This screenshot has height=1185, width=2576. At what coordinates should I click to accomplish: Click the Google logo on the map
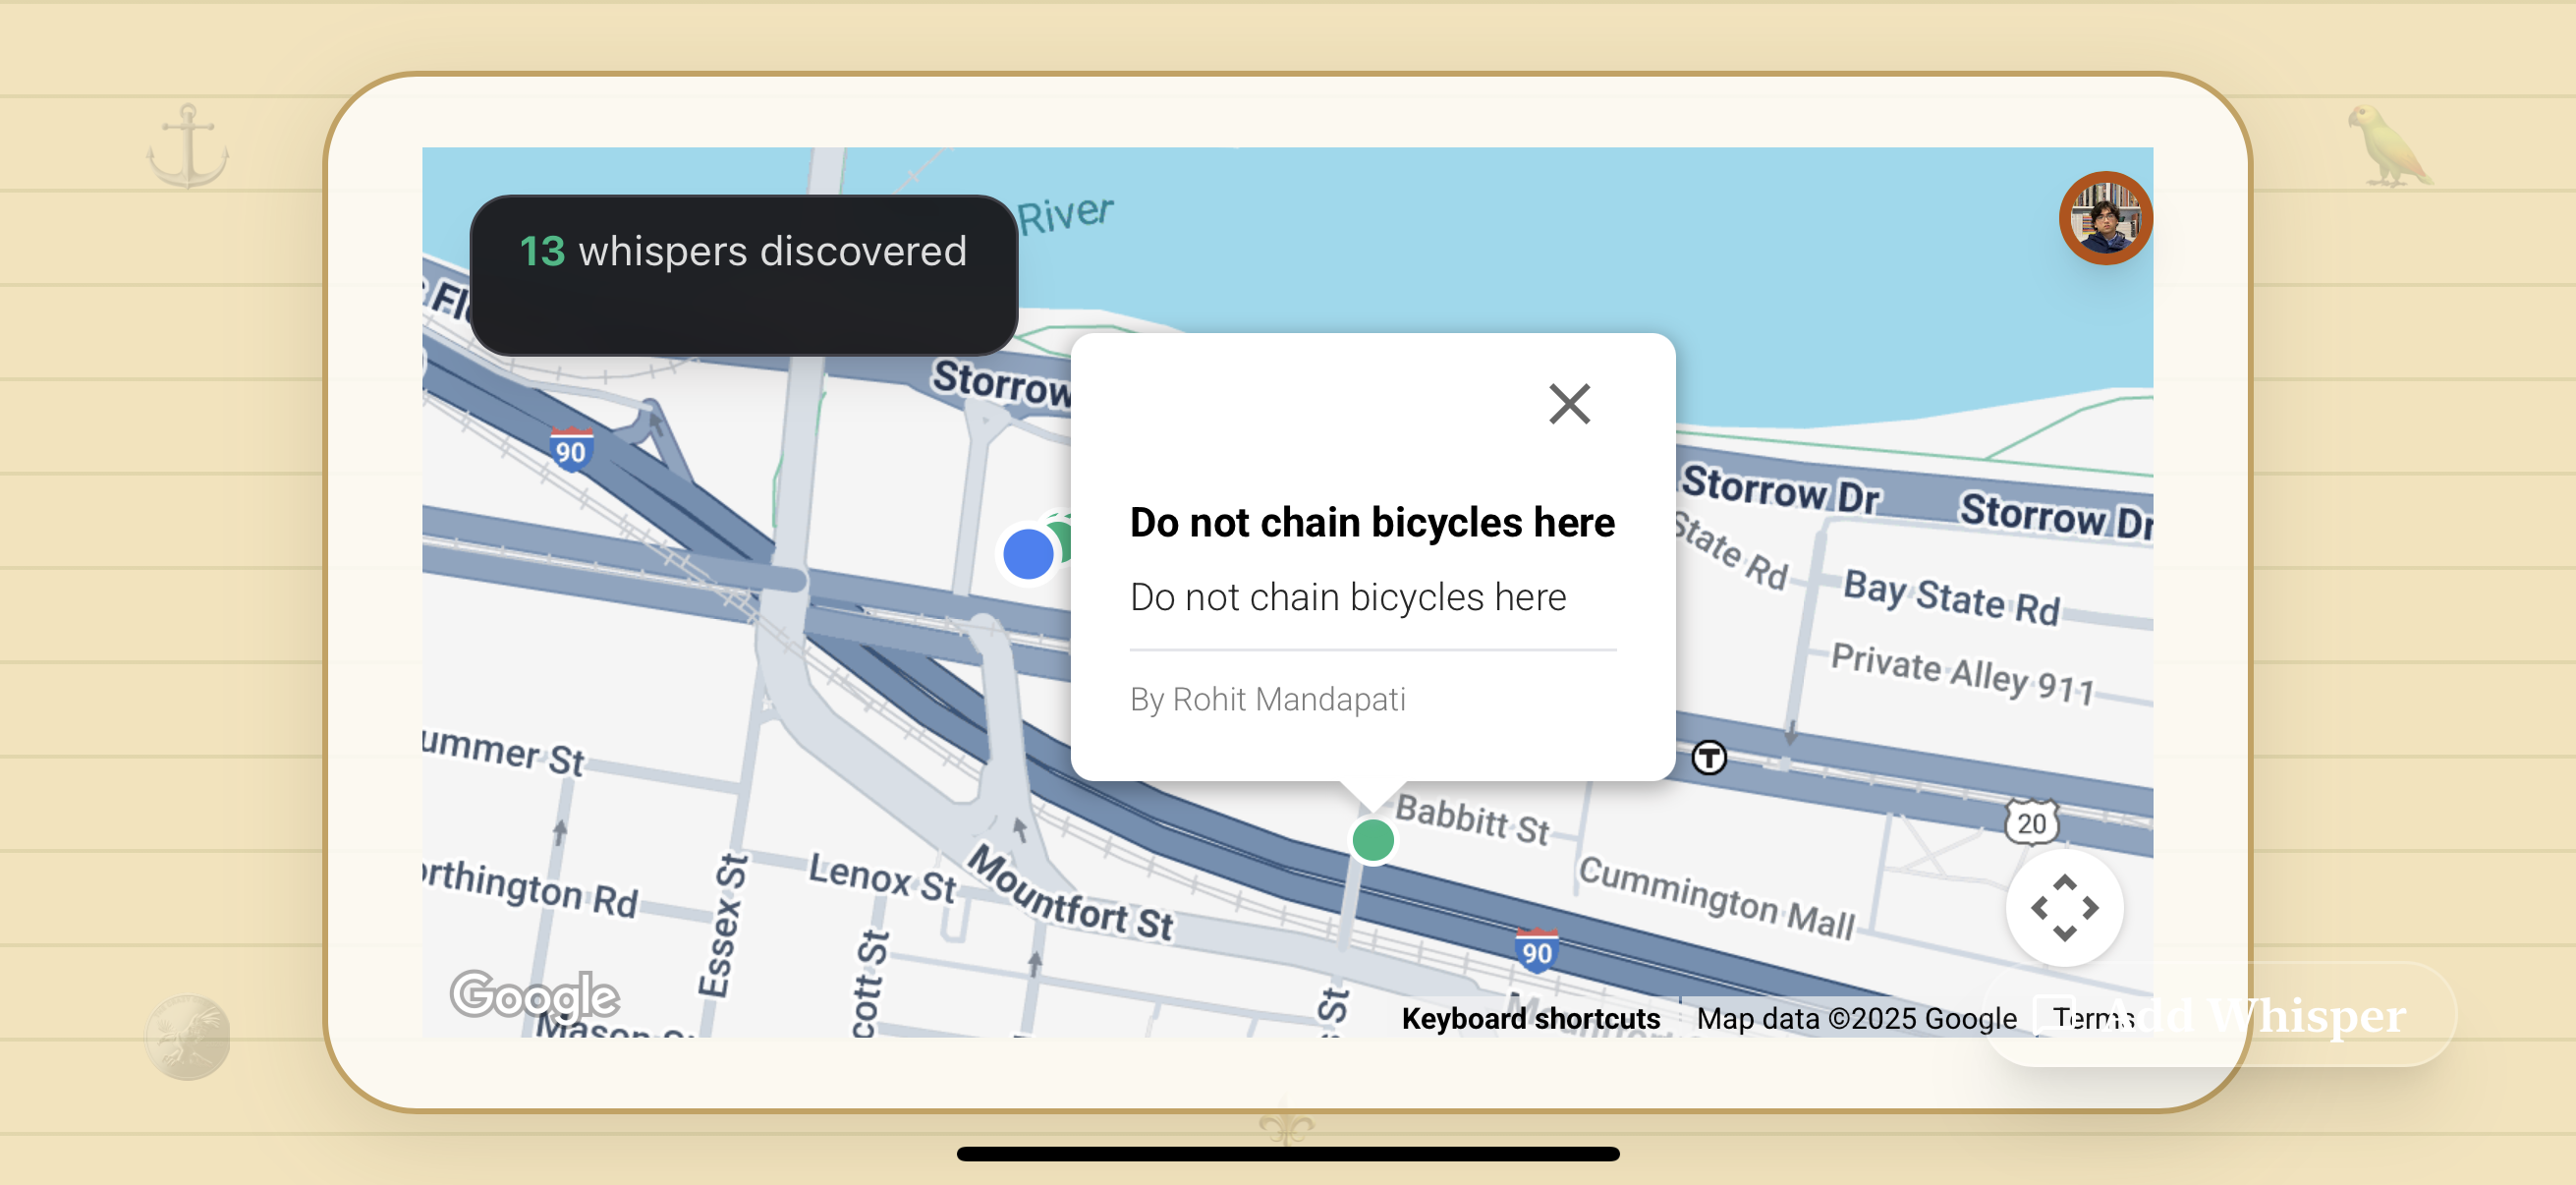point(534,995)
